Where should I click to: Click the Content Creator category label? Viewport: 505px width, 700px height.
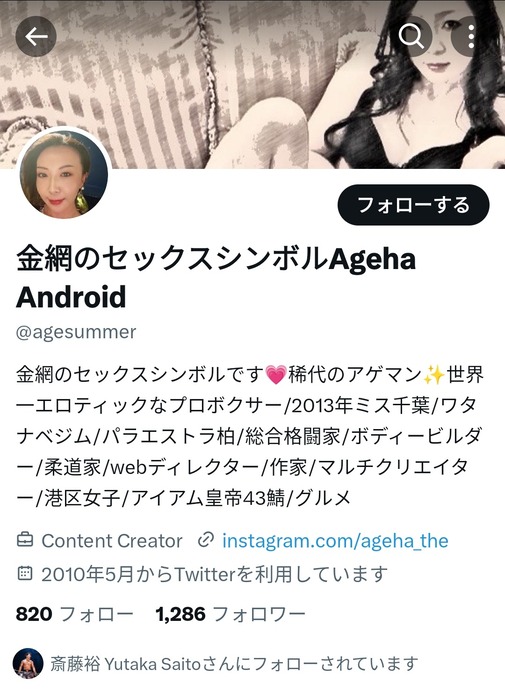112,541
